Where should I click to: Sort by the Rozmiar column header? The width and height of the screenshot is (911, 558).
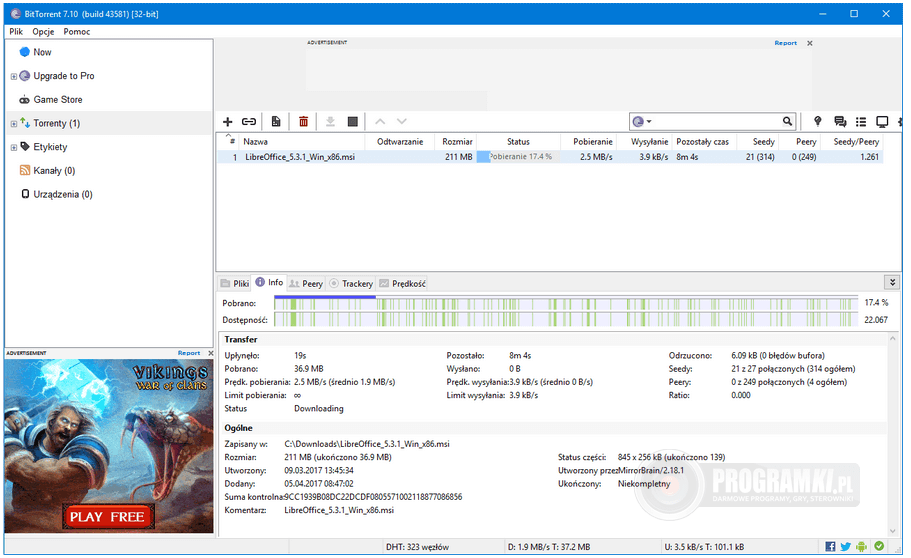tap(457, 141)
